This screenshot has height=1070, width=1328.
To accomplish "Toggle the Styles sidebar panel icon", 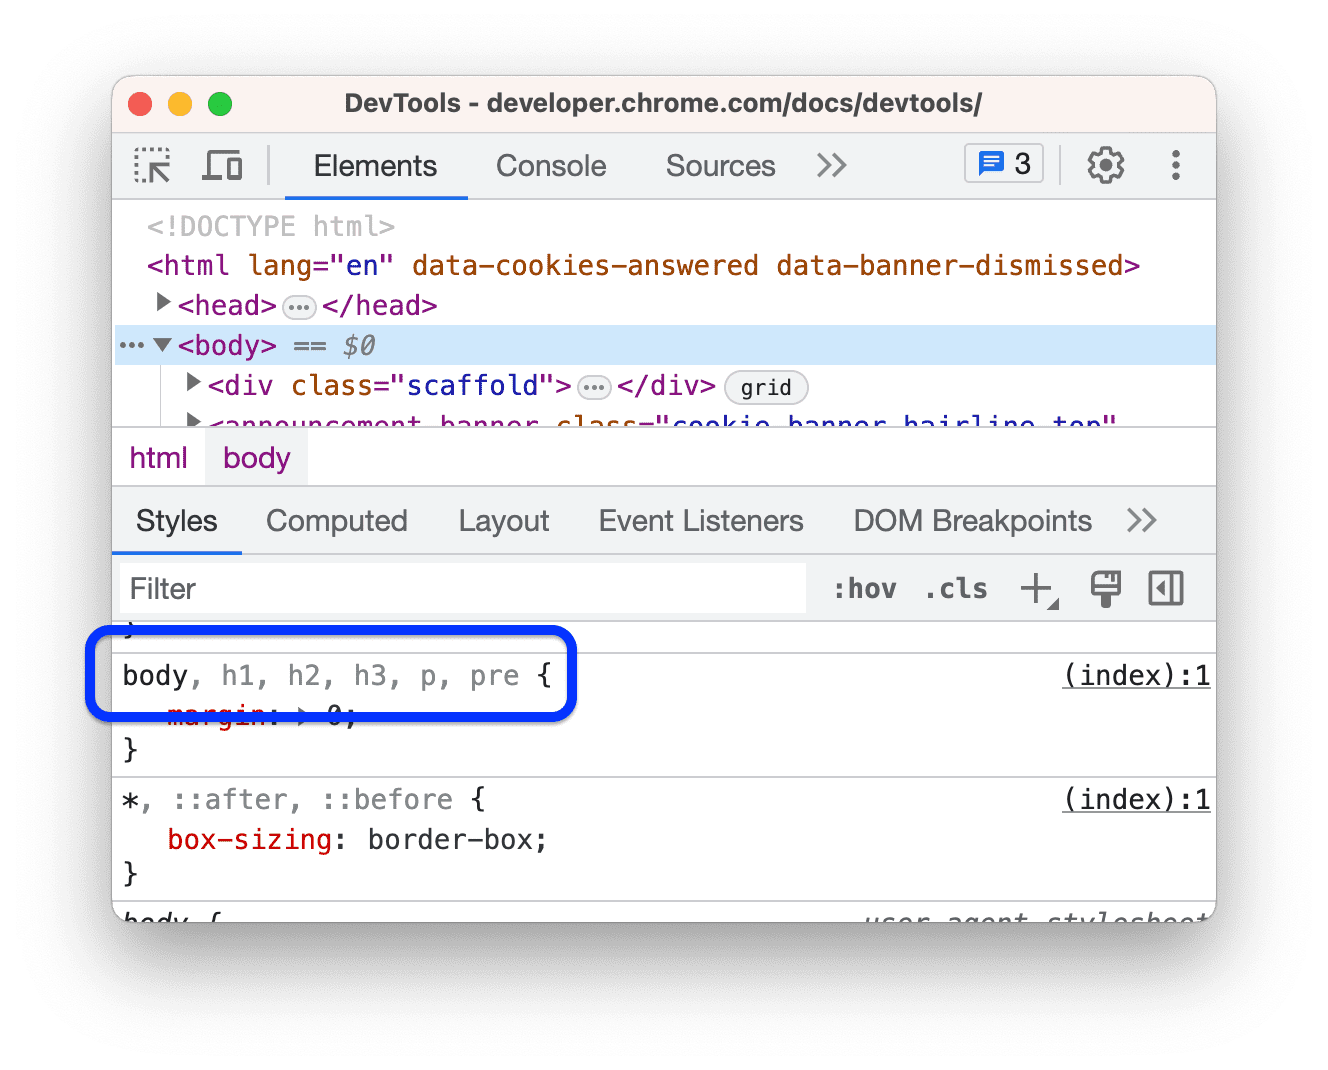I will coord(1166,589).
